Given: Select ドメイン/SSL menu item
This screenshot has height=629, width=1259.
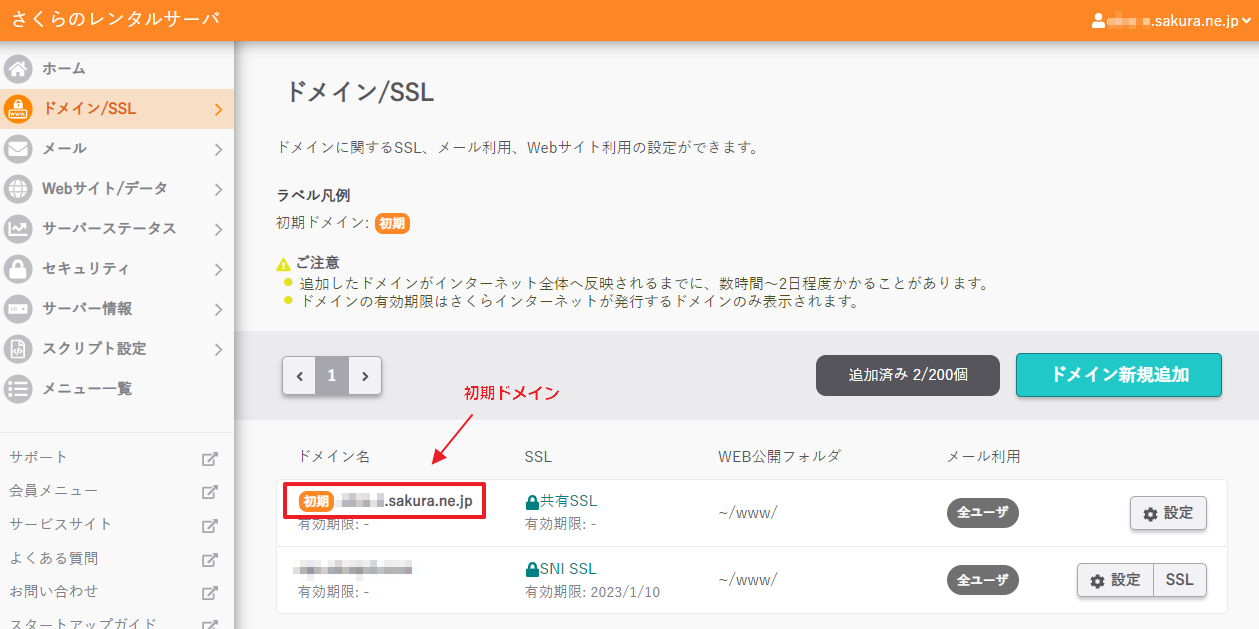Looking at the screenshot, I should pos(90,109).
